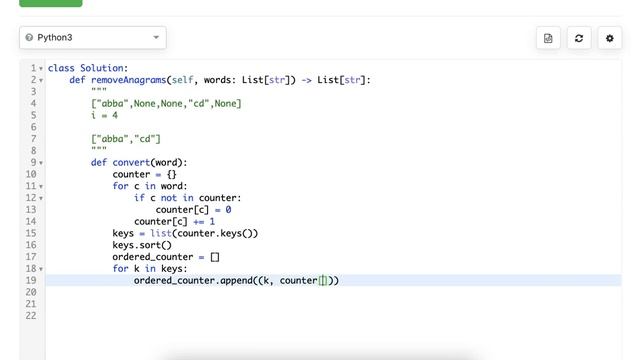Reset code with the refresh icon
The image size is (640, 360).
tap(579, 38)
